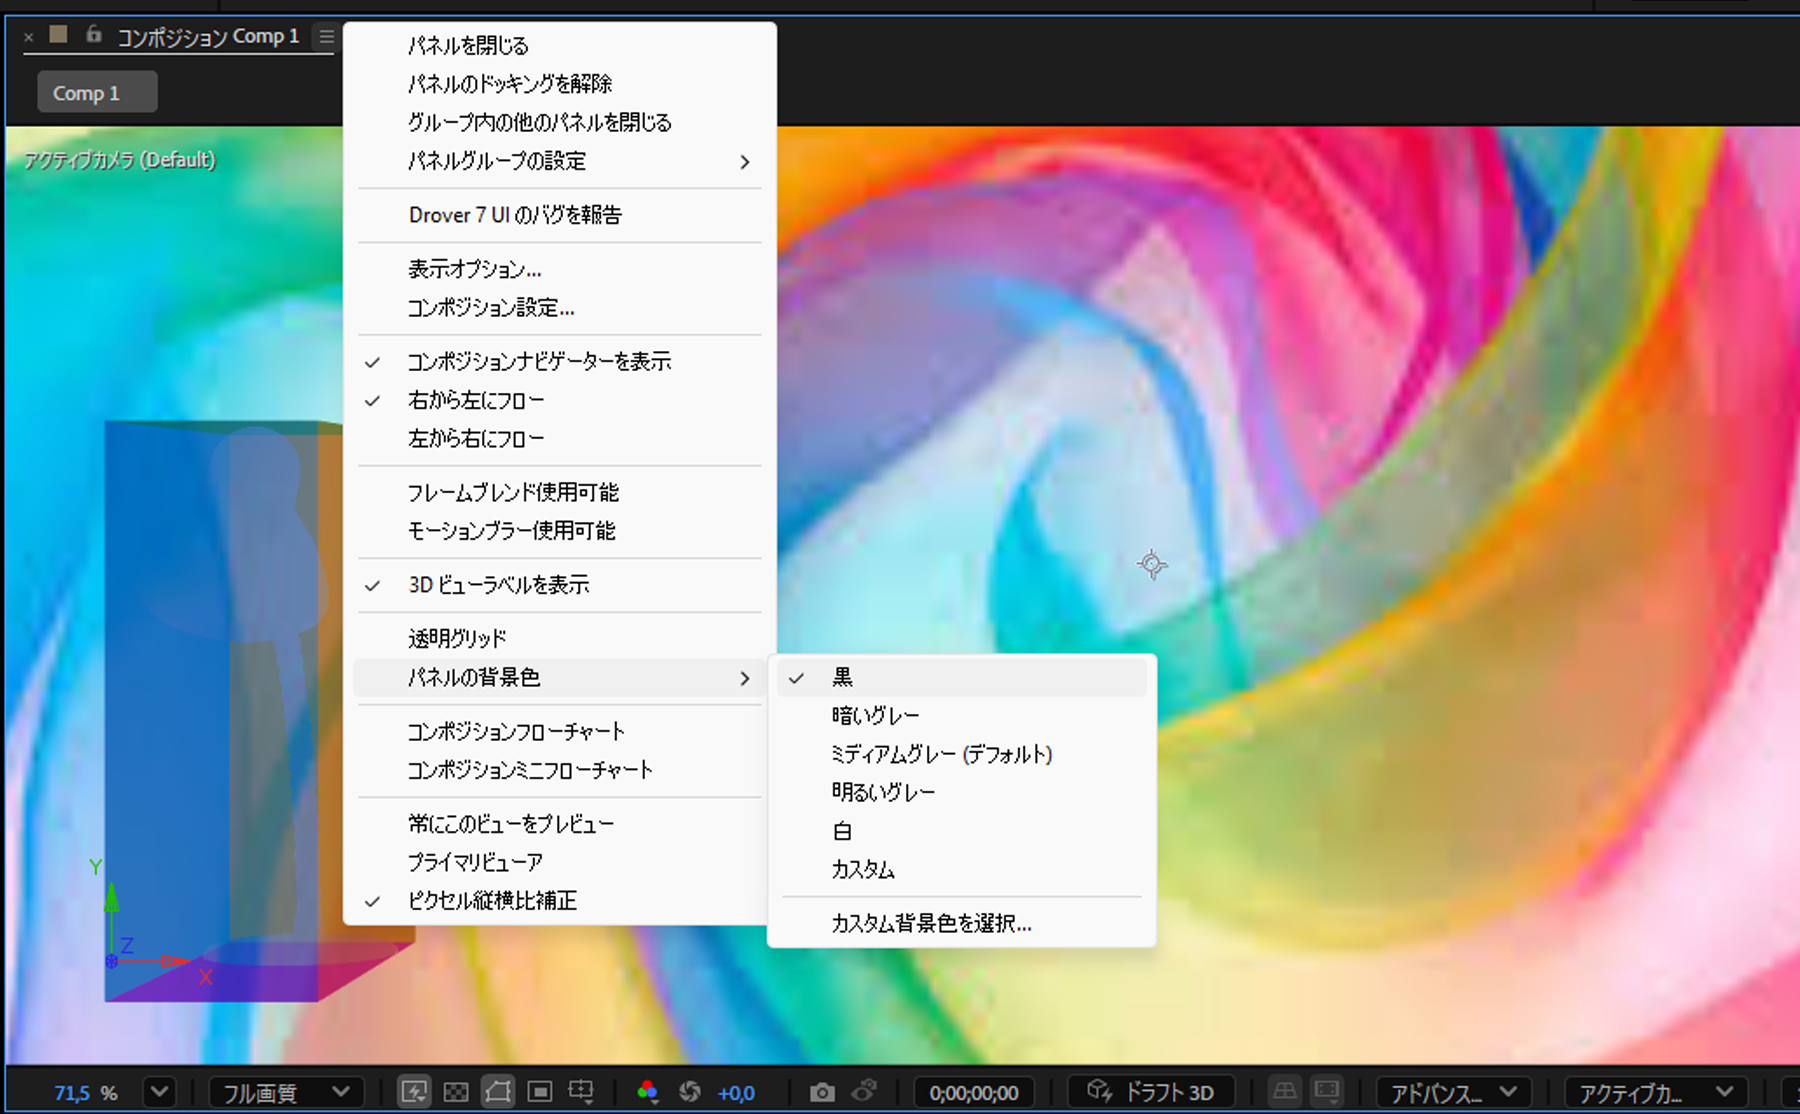The width and height of the screenshot is (1800, 1114).
Task: Open コンポジション設定 from the menu
Action: (x=490, y=308)
